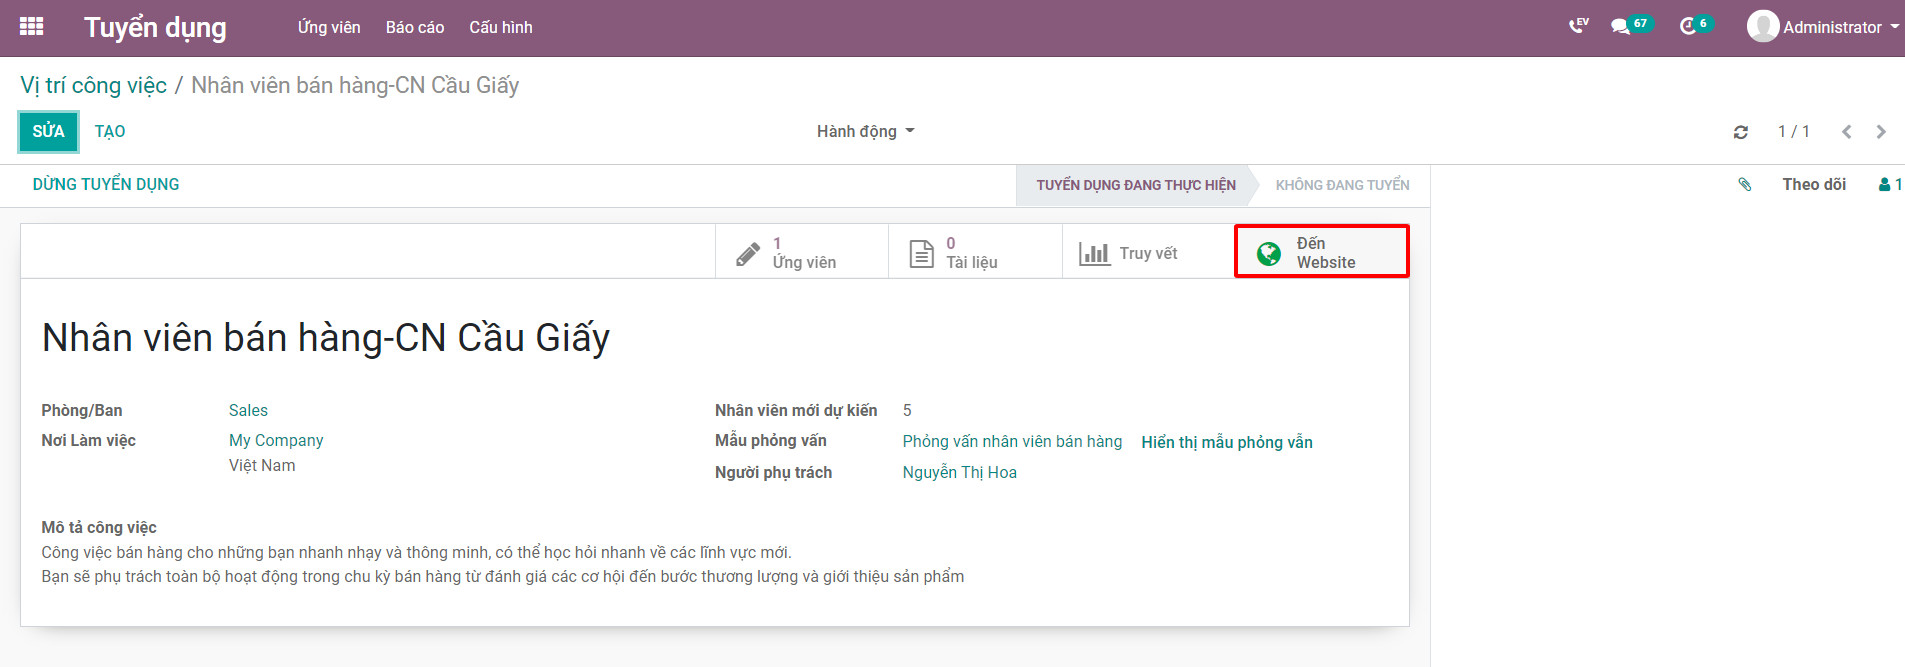Open the apps grid menu icon
Viewport: 1905px width, 667px height.
pyautogui.click(x=31, y=27)
